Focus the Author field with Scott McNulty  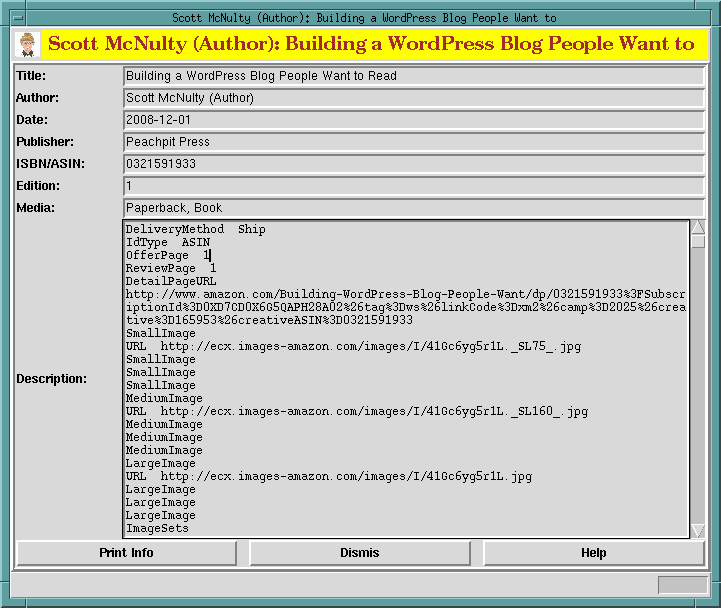[x=414, y=98]
